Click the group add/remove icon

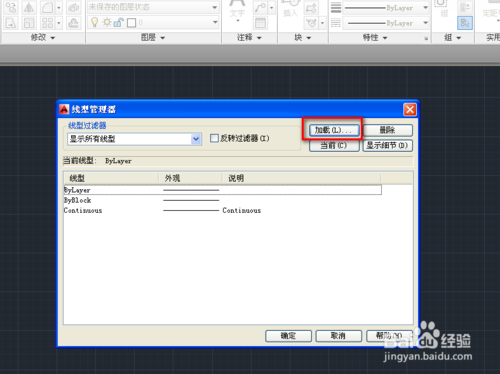tap(465, 7)
